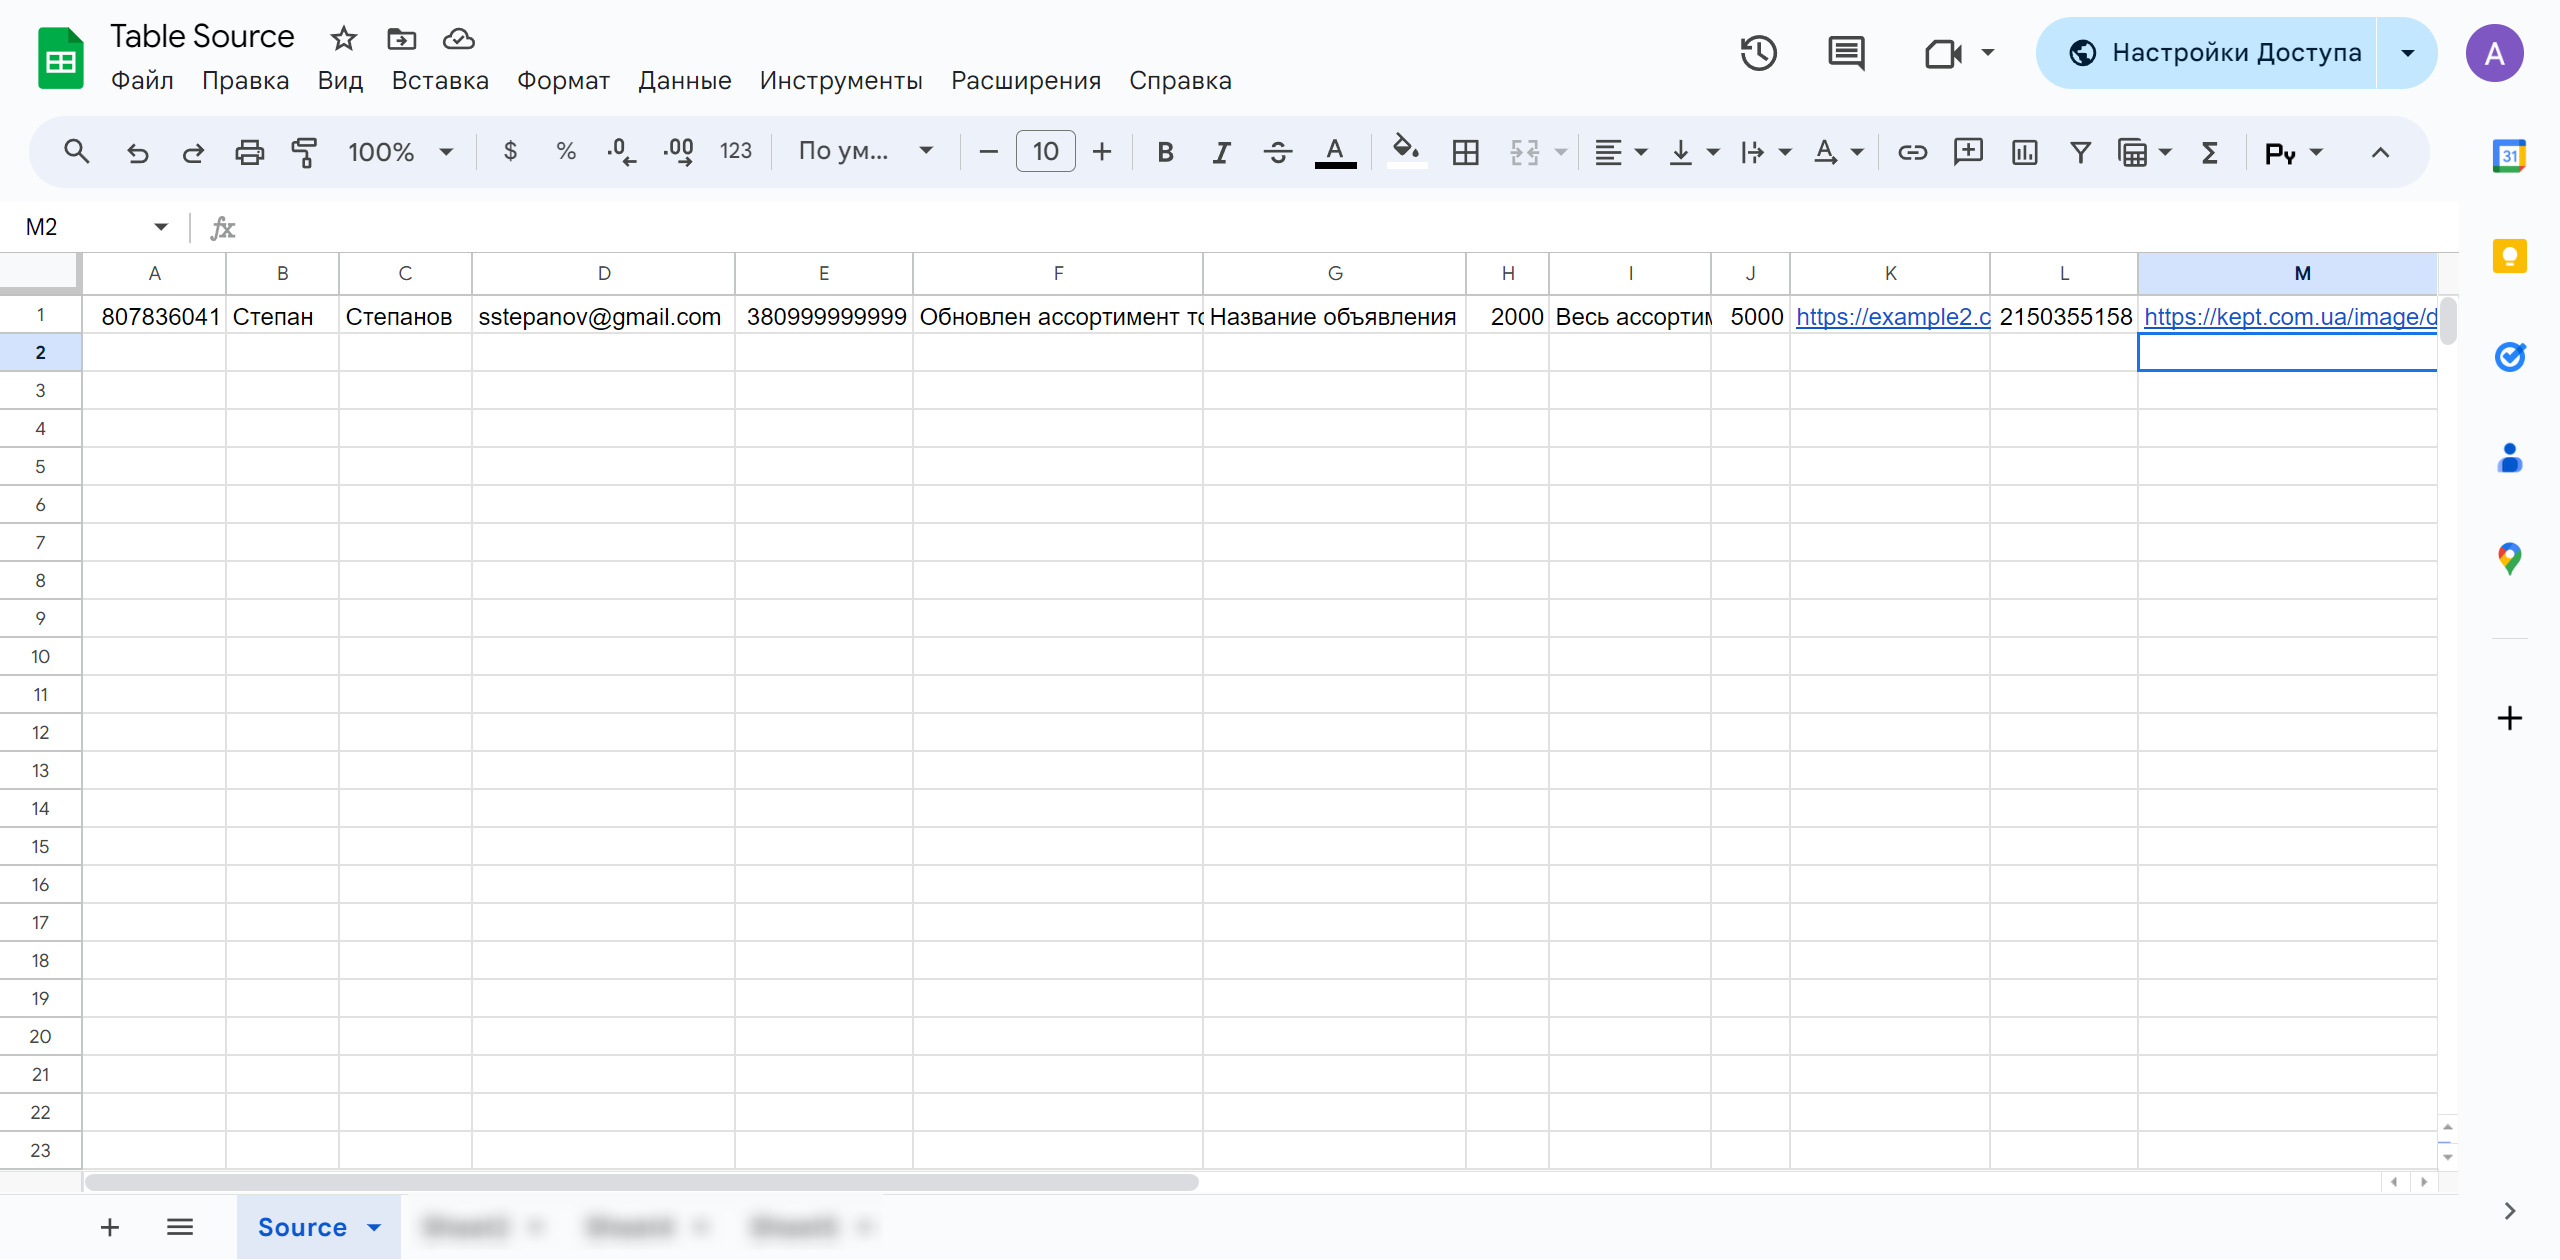Click the borders icon in toolbar

coord(1464,150)
